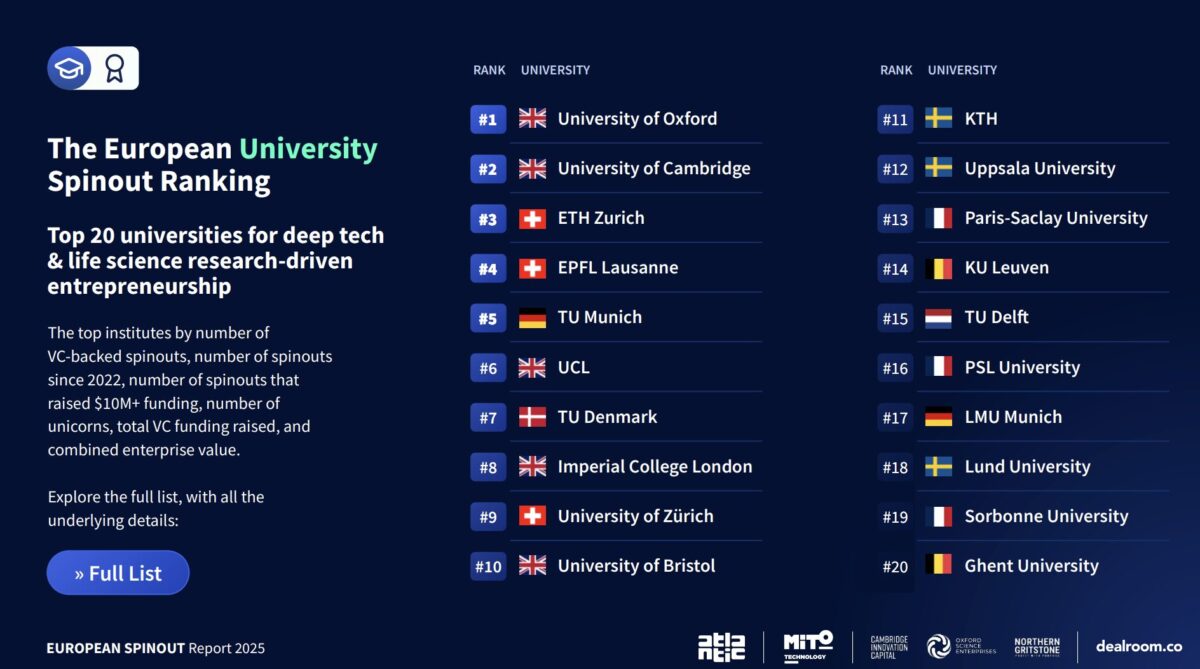Click the Oxford Science Enterprises spiral logo
1200x669 pixels.
tap(941, 647)
